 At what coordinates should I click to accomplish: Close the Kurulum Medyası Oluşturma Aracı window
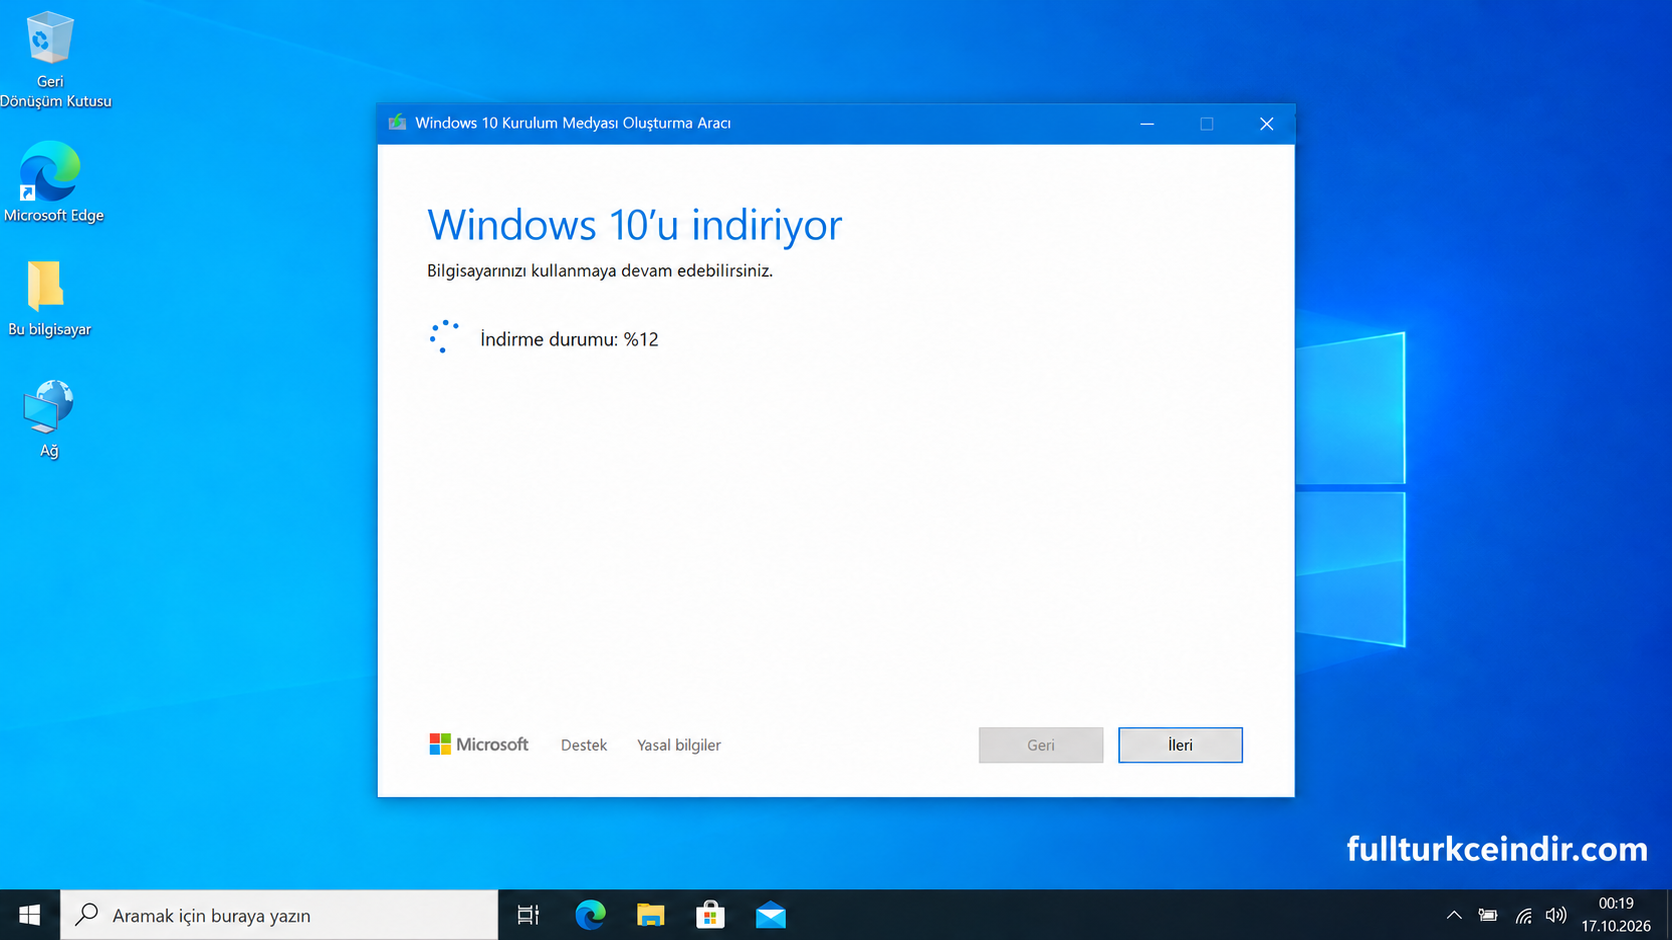pos(1266,124)
